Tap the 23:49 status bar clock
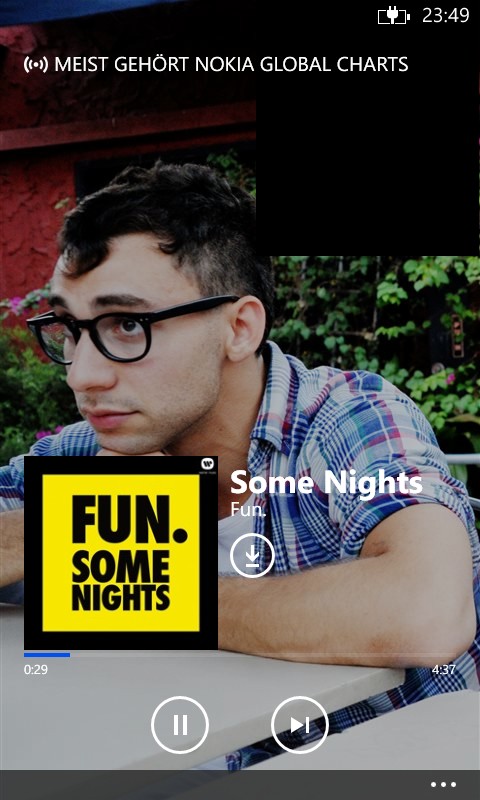This screenshot has height=800, width=480. [x=446, y=15]
